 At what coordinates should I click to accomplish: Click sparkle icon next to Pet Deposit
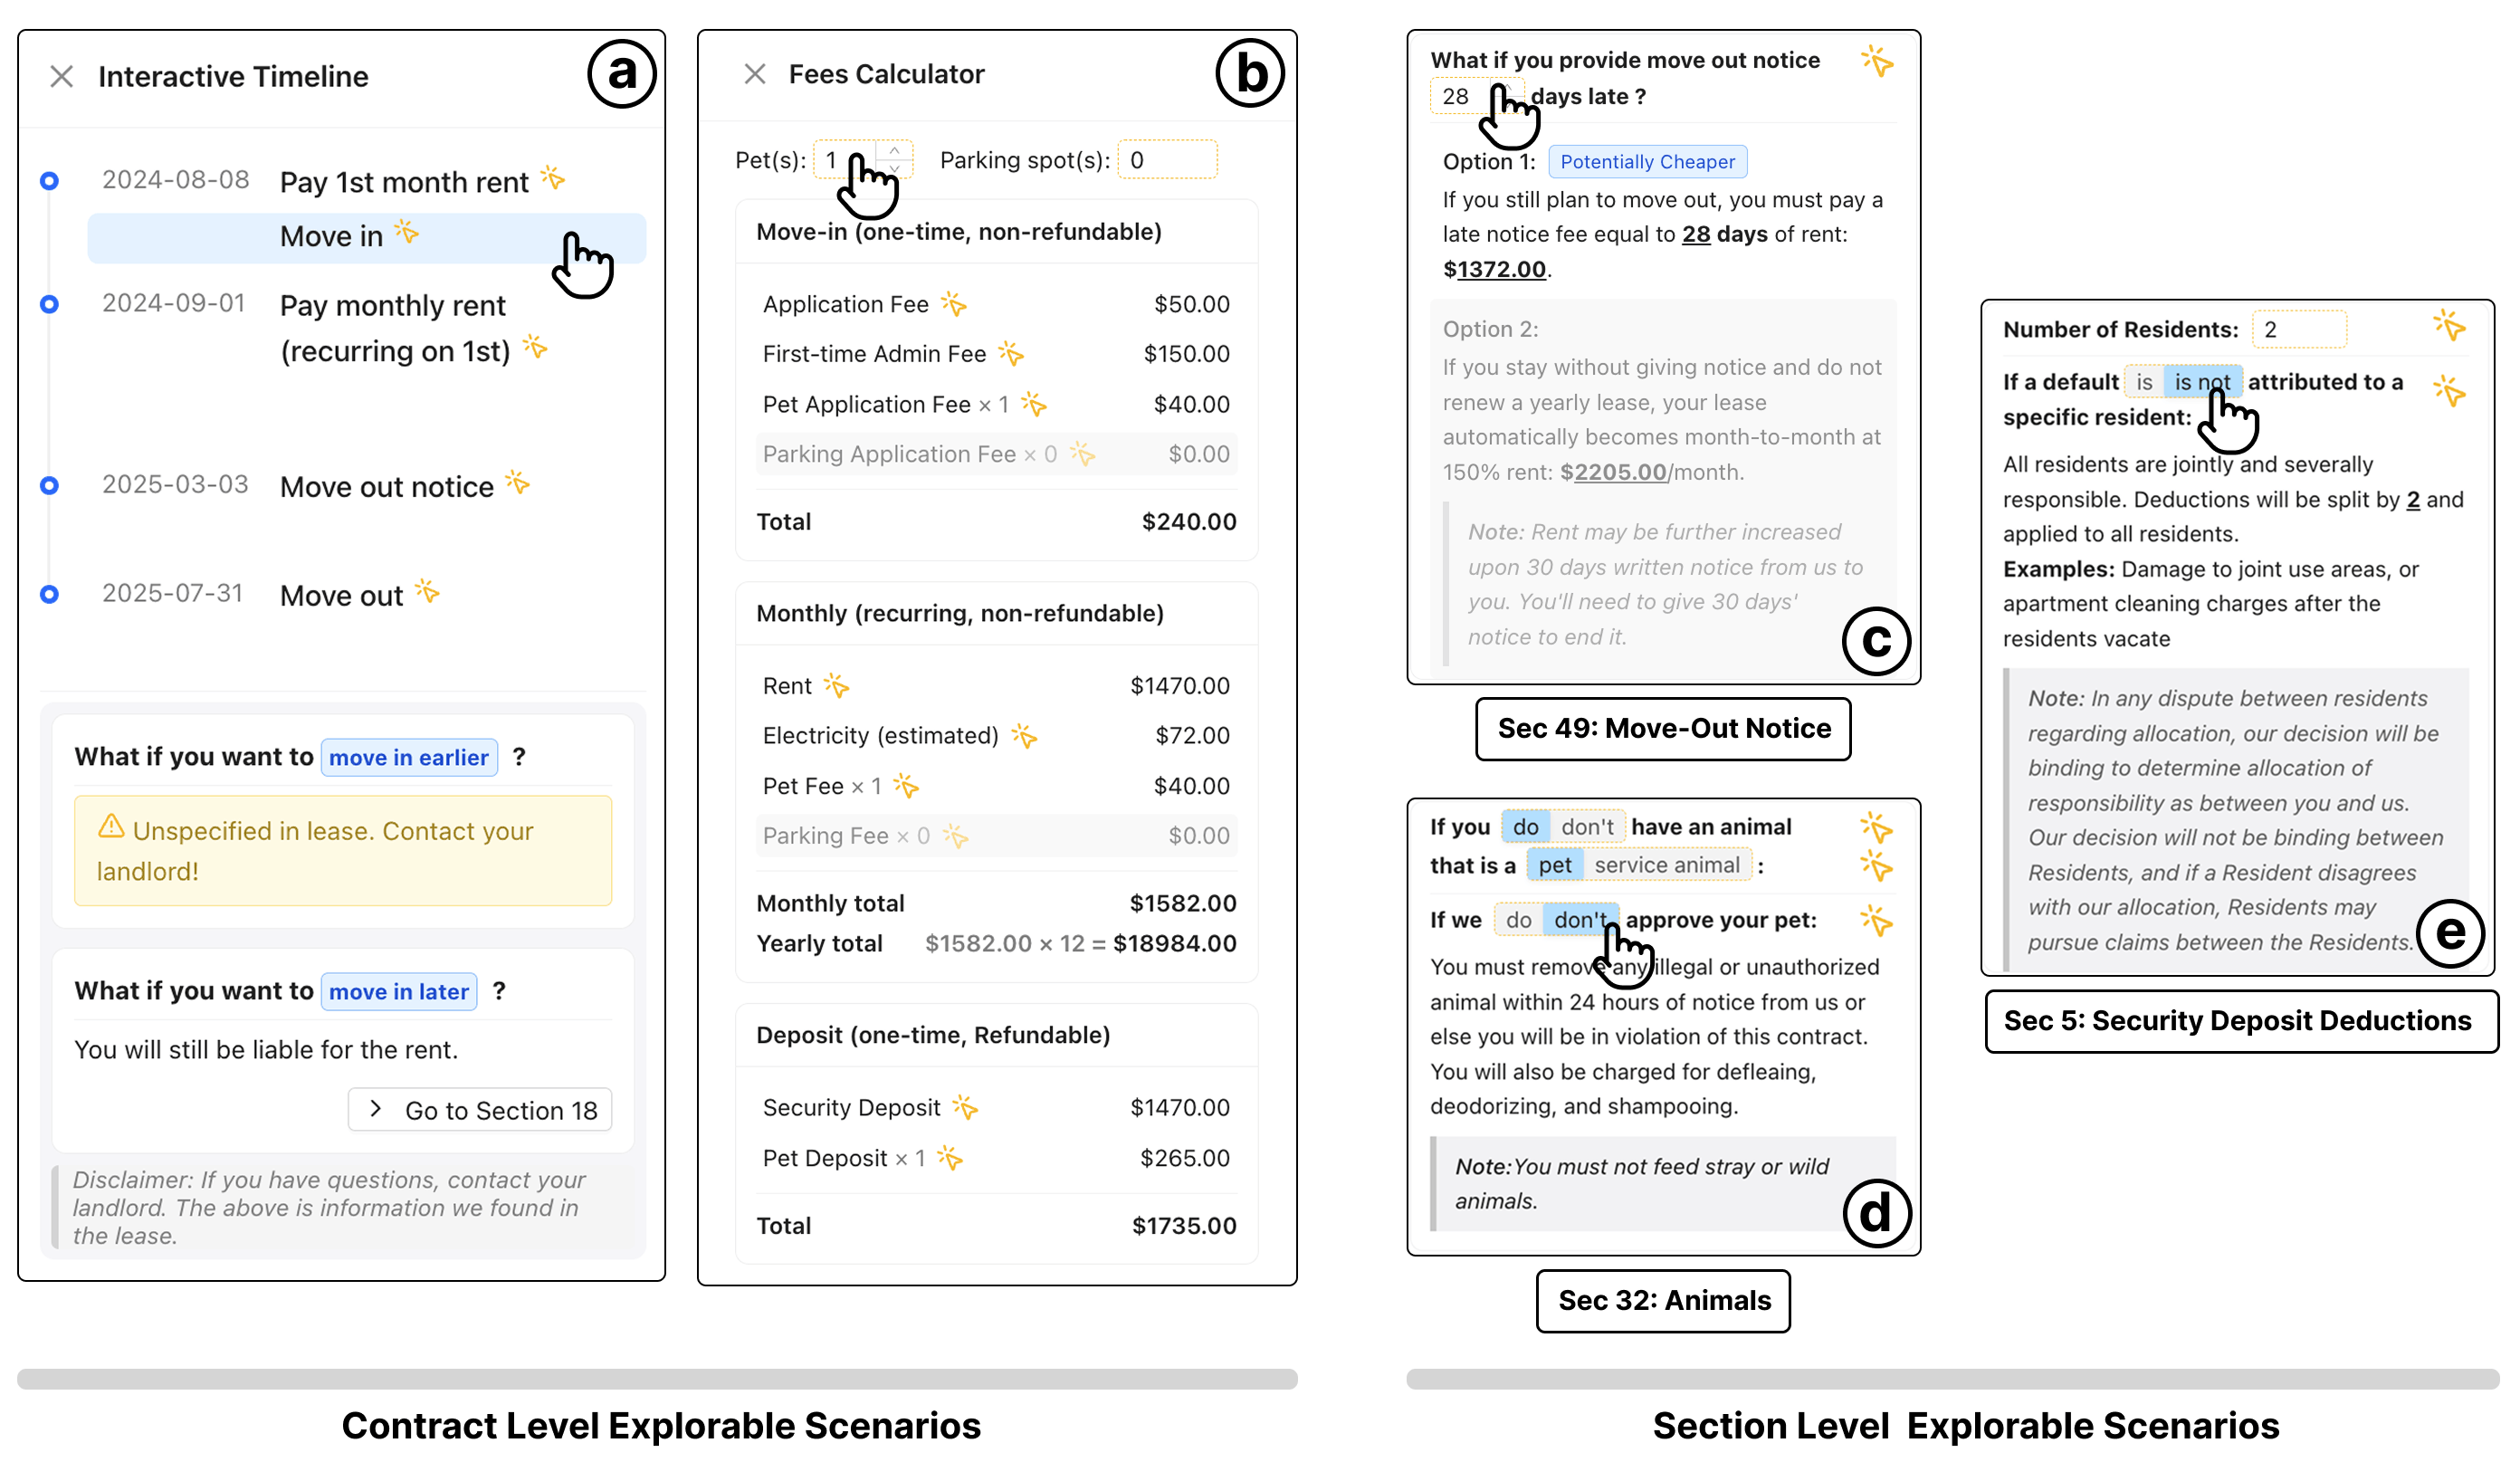(x=949, y=1158)
